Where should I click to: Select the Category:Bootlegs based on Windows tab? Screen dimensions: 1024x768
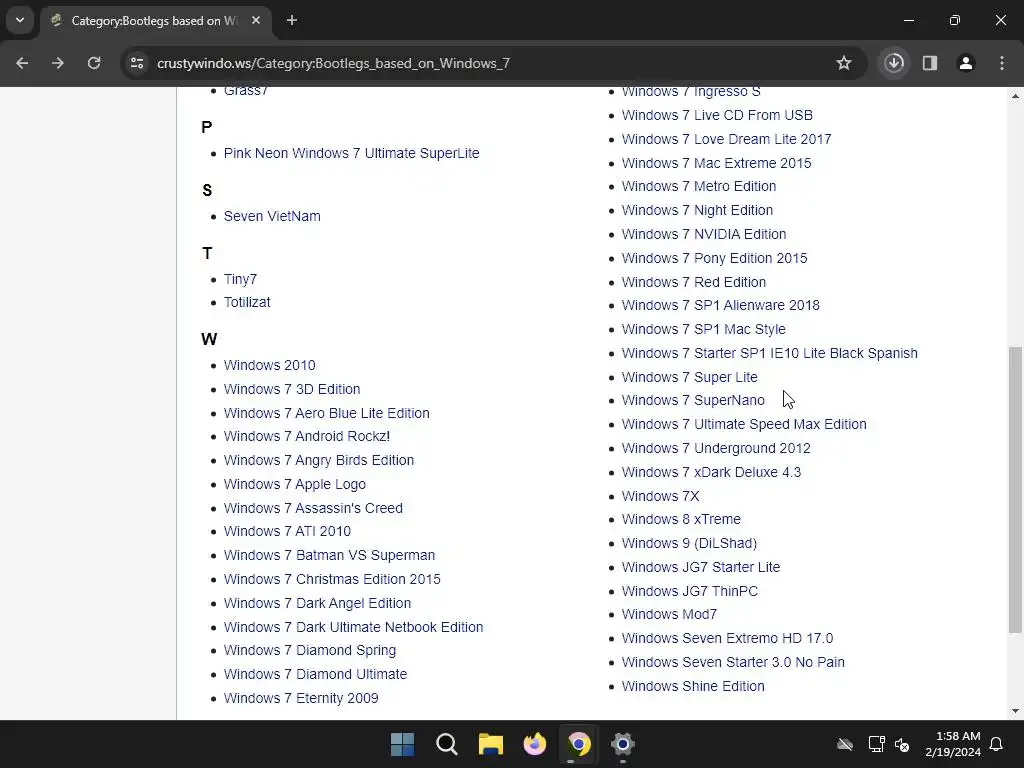point(155,21)
